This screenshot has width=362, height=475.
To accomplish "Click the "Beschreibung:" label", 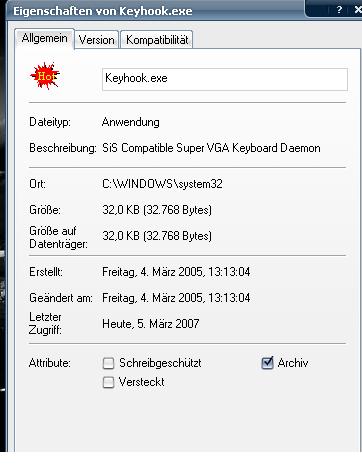I will tap(63, 148).
